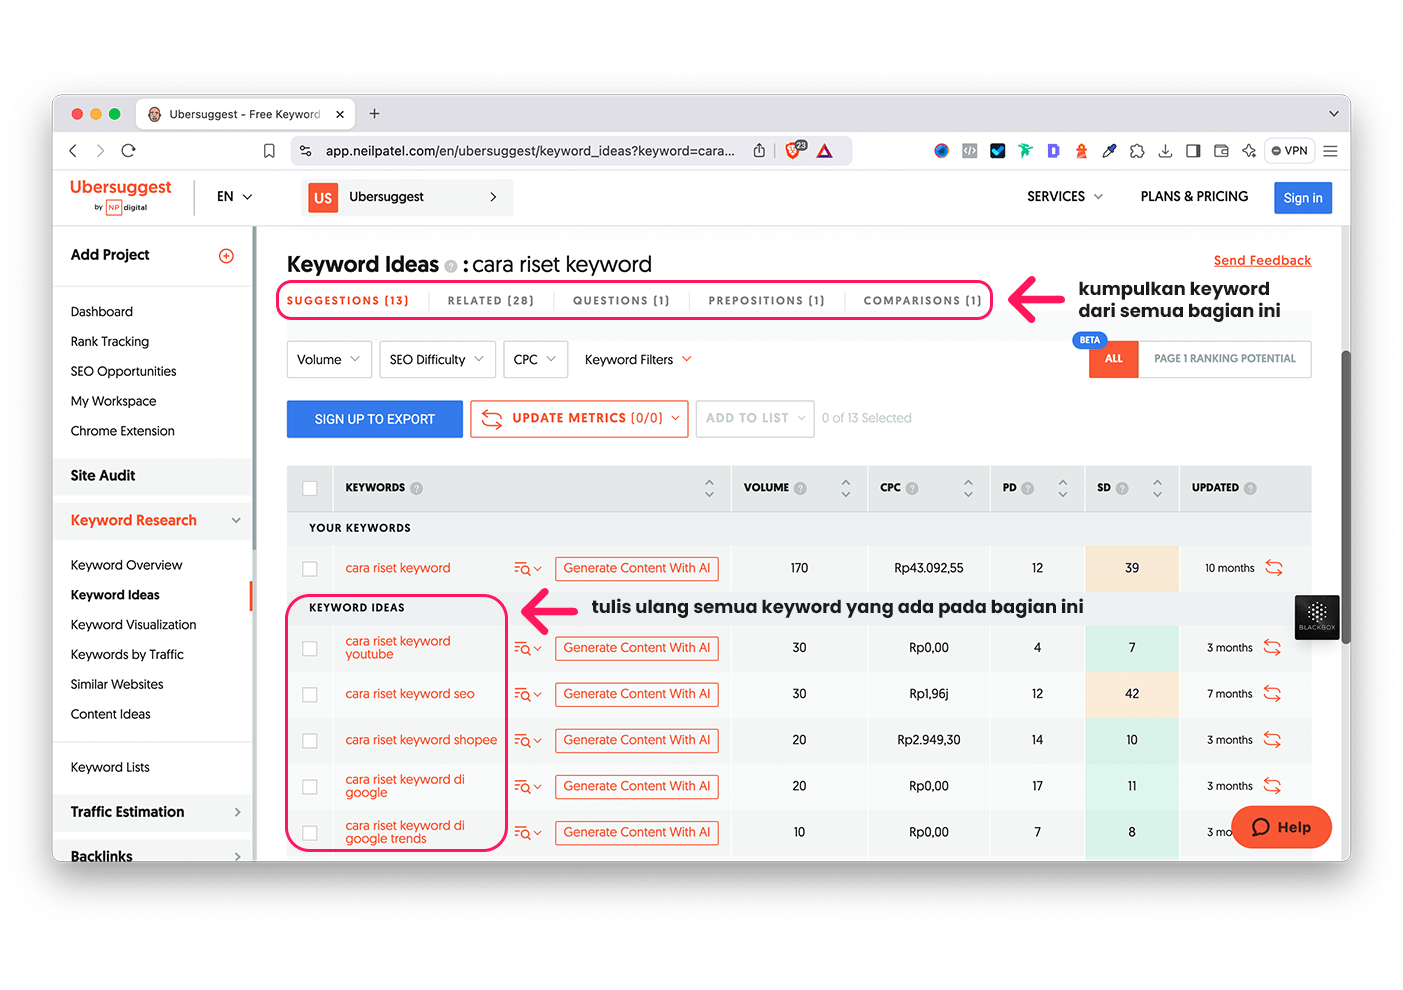Expand the Keyword Filters dropdown
1403x990 pixels.
coord(637,359)
